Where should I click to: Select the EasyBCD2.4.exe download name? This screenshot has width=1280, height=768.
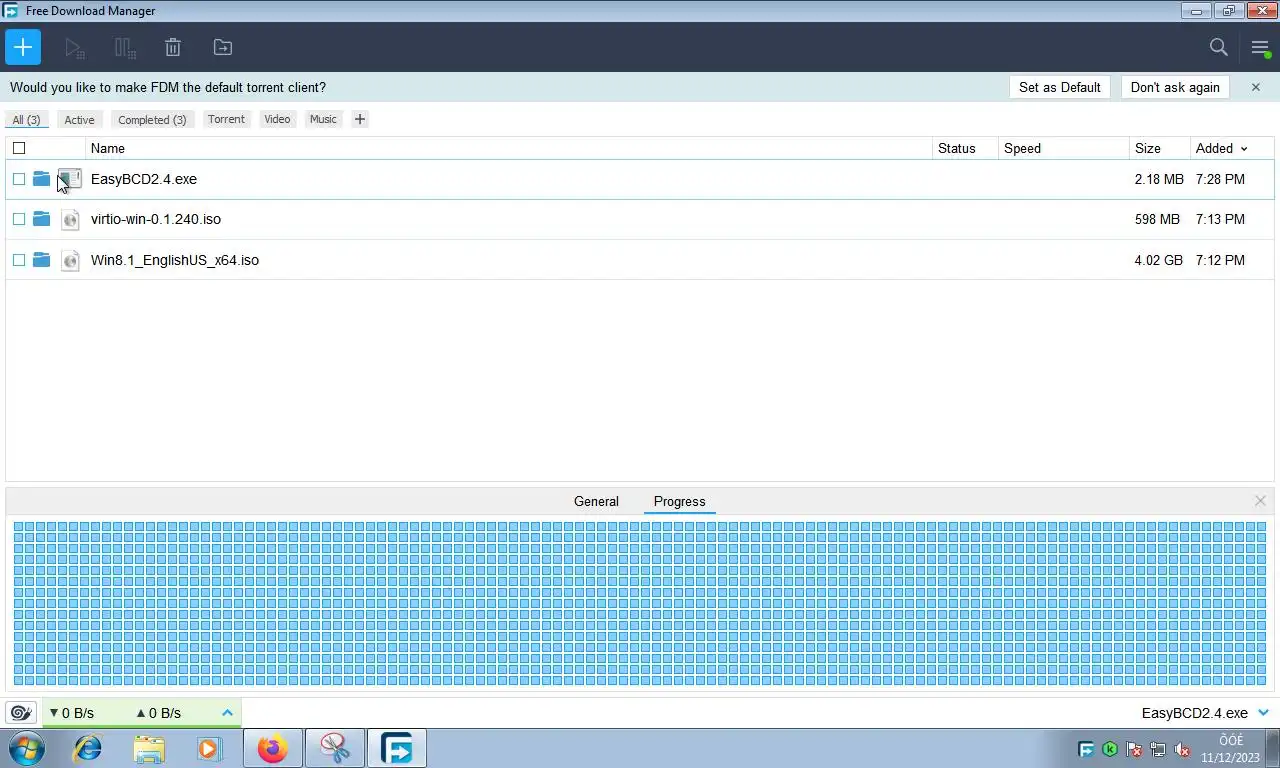click(x=144, y=179)
